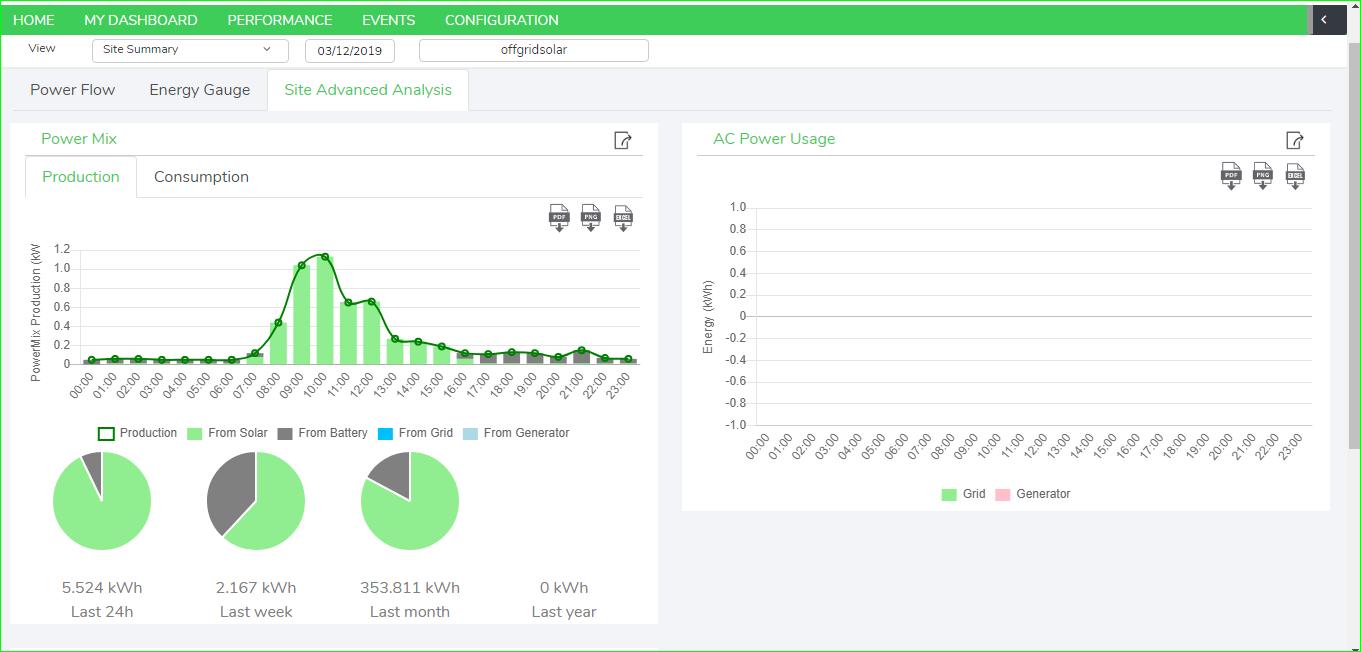Hide Generator series in AC Power legend
This screenshot has height=652, width=1361.
click(x=1033, y=494)
